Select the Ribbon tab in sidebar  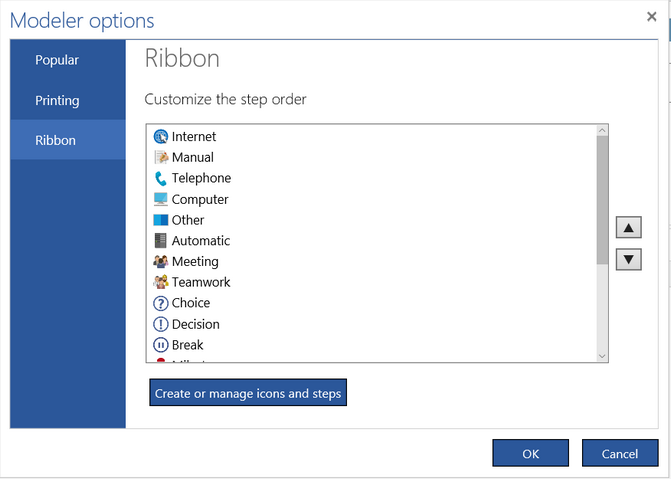(55, 140)
